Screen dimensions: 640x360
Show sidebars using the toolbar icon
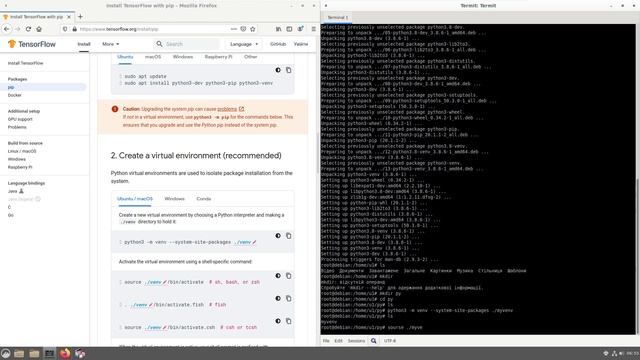pyautogui.click(x=289, y=29)
